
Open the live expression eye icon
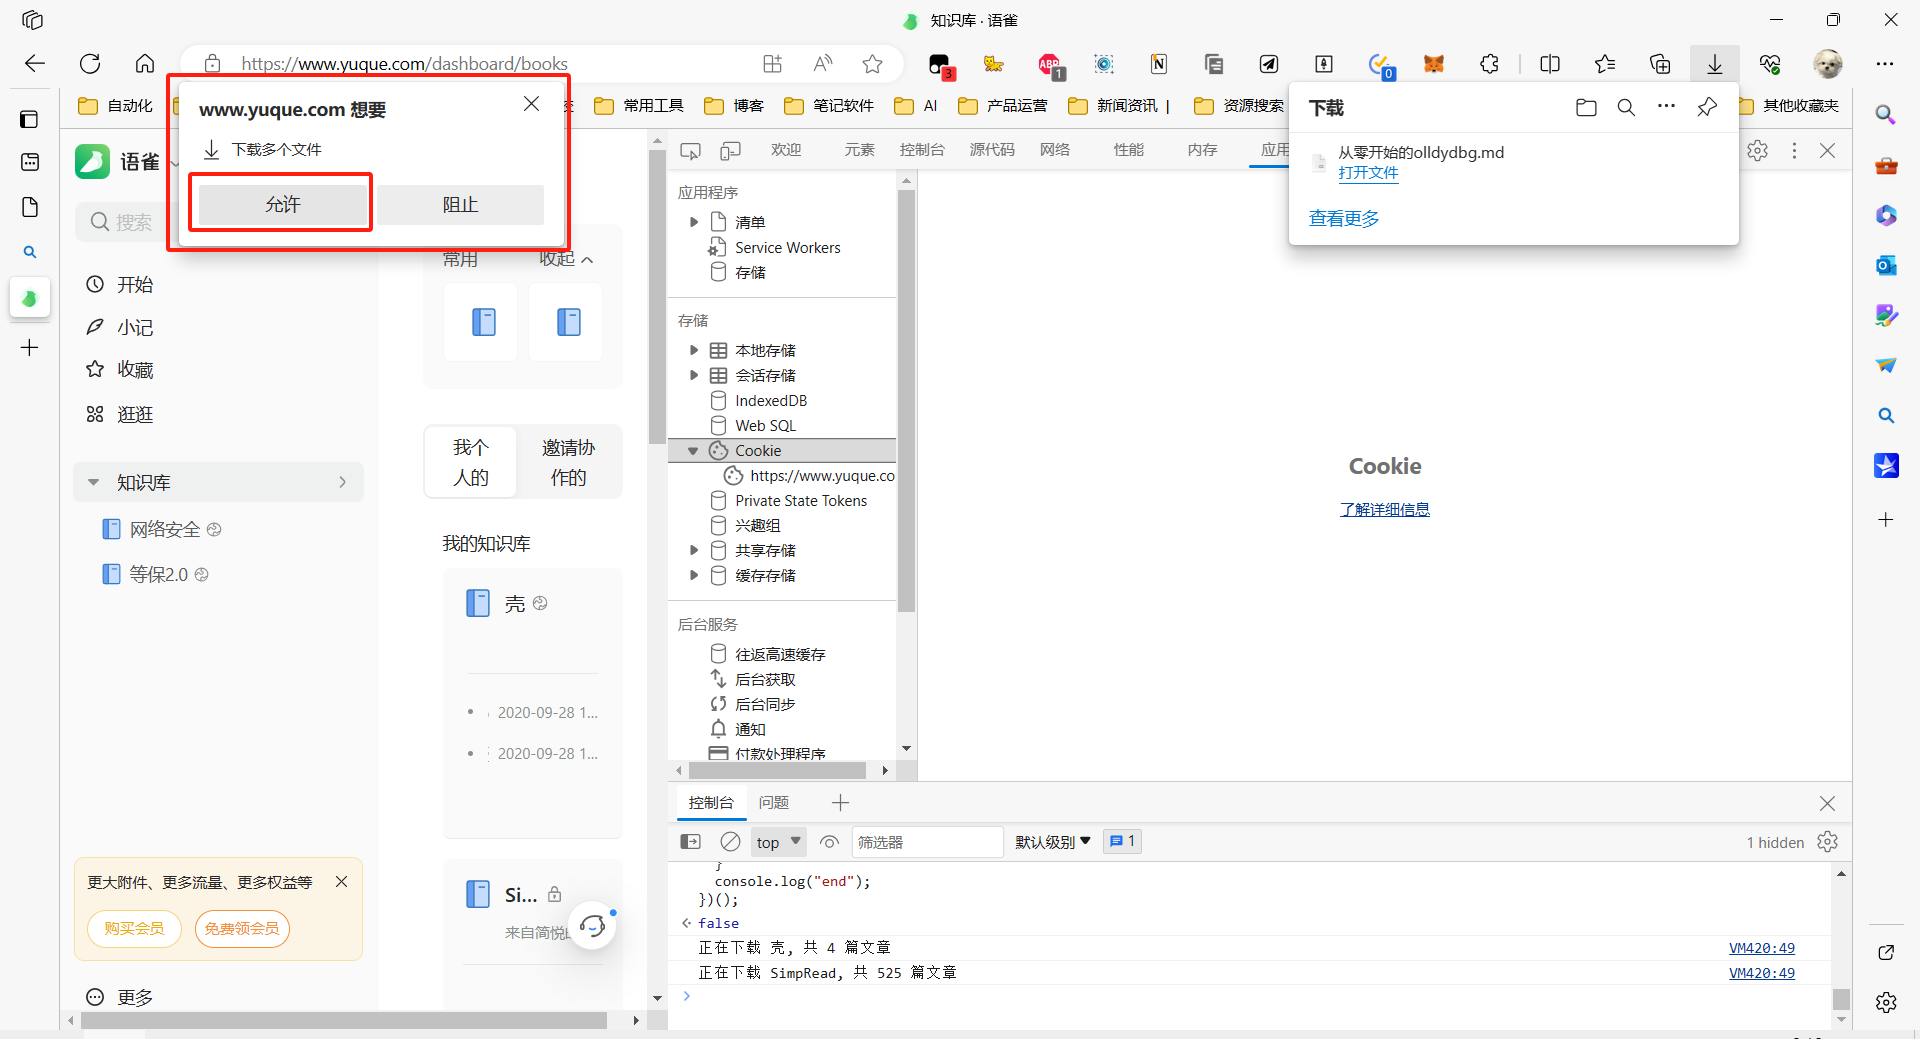(829, 842)
